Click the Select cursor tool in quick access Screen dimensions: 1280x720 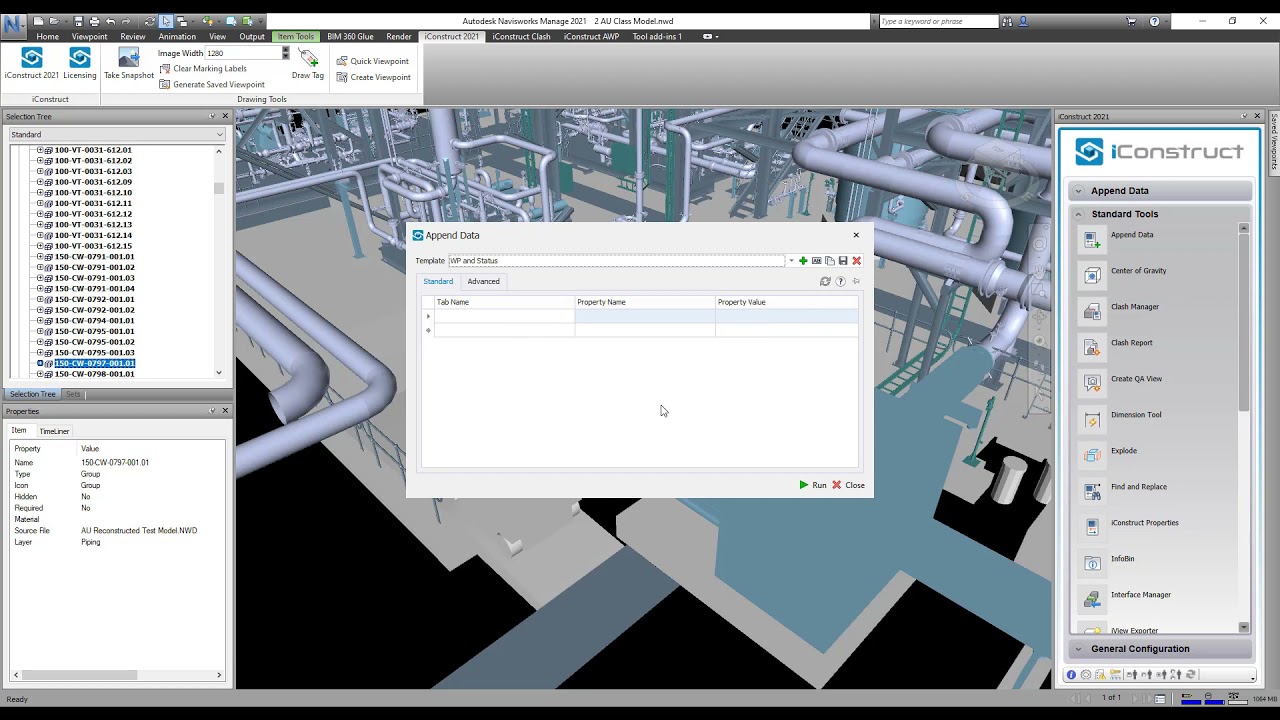pos(166,21)
